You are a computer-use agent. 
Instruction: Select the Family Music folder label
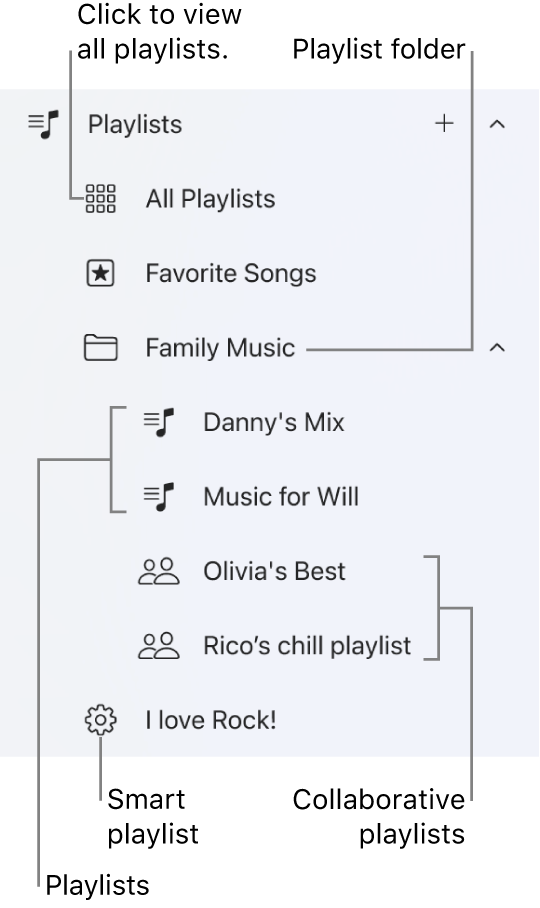(220, 348)
